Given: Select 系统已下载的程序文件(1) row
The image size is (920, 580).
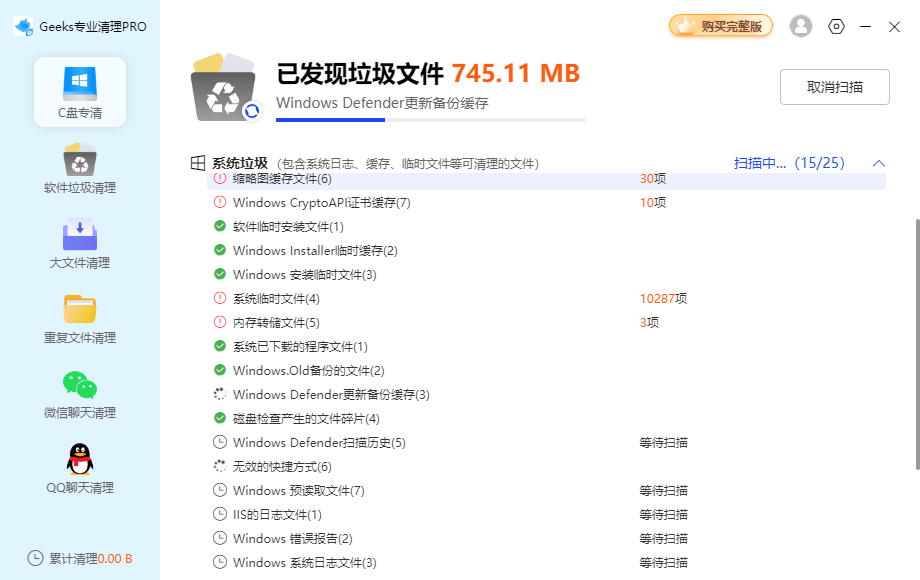Looking at the screenshot, I should tap(546, 347).
